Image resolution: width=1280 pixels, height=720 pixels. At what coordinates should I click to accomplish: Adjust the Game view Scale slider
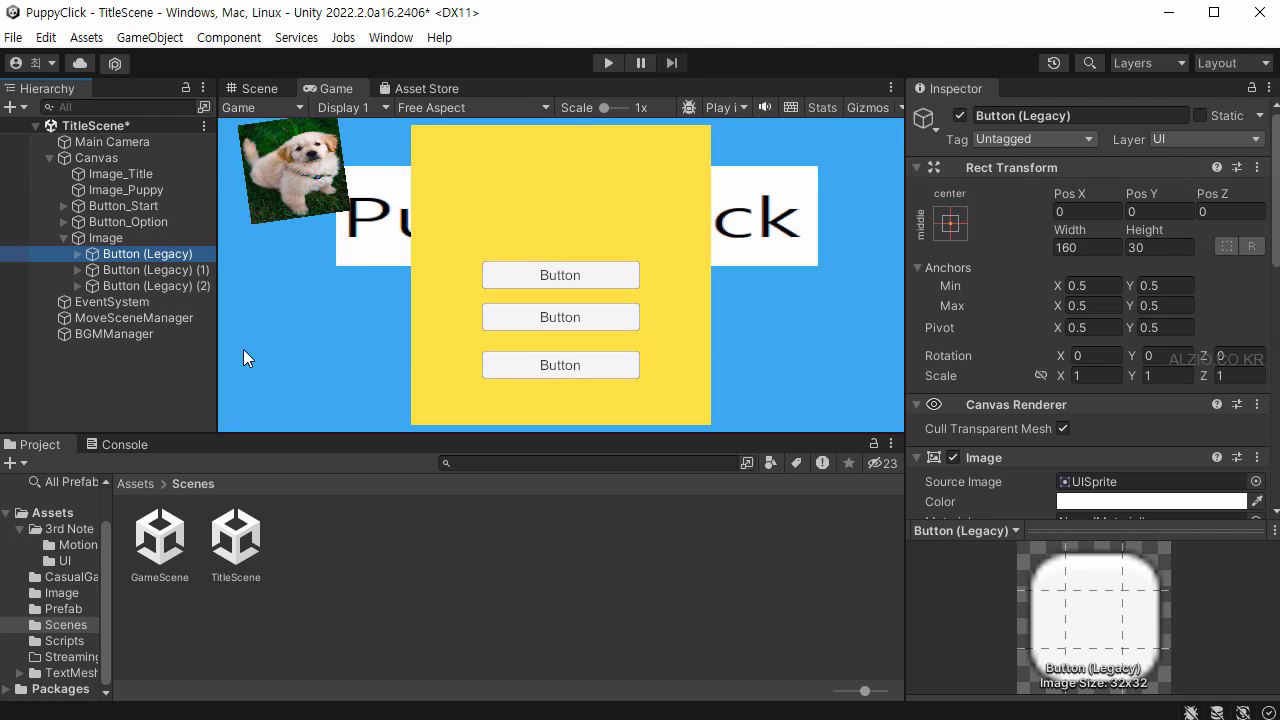click(x=613, y=107)
